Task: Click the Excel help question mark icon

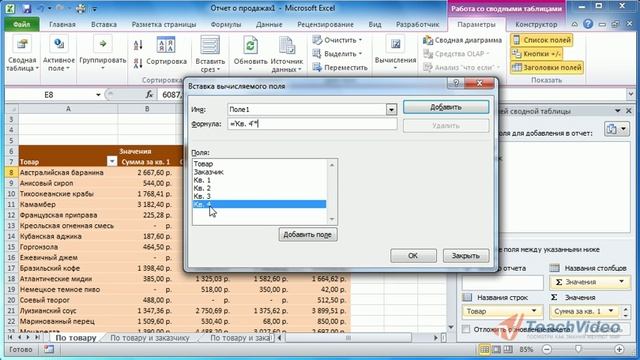Action: pyautogui.click(x=588, y=24)
